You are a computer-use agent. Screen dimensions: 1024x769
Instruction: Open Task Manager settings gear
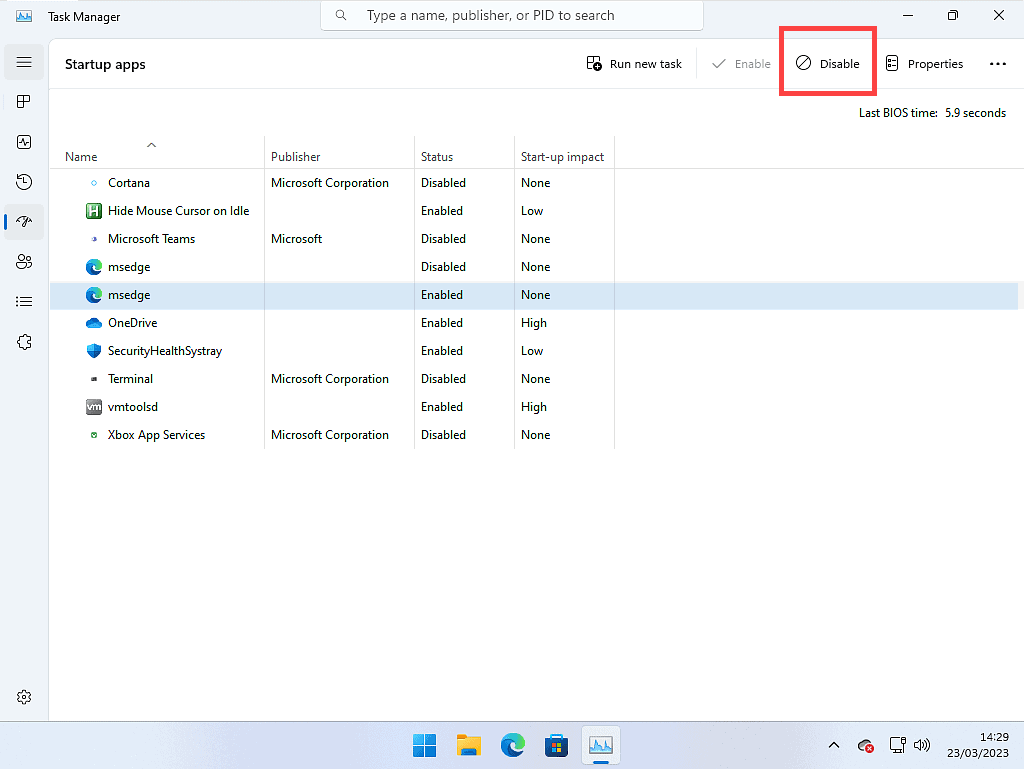[x=24, y=697]
